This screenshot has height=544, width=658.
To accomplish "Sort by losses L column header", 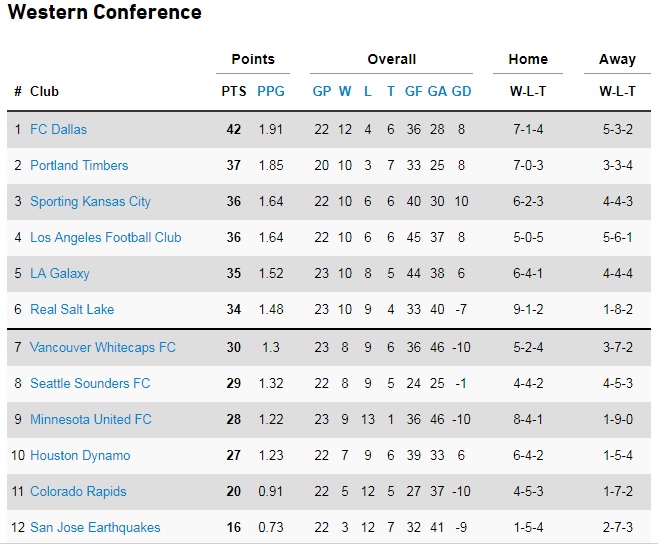I will pyautogui.click(x=368, y=91).
